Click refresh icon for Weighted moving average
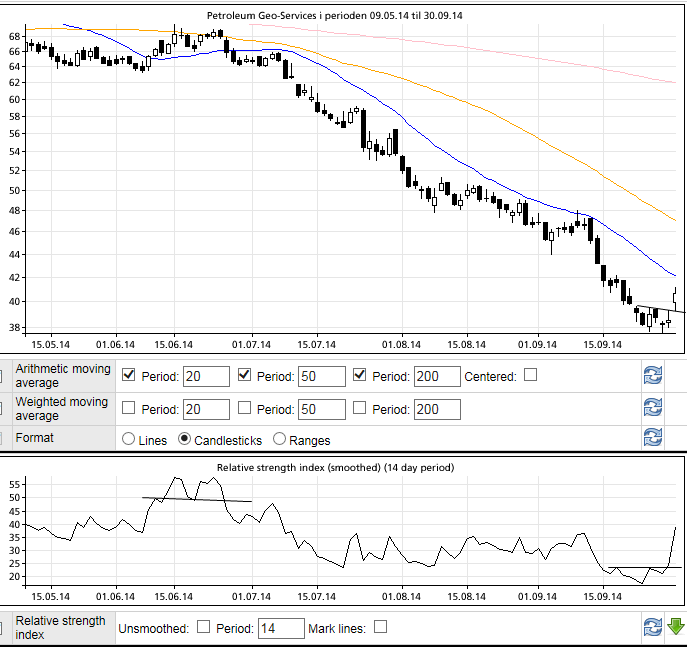687x647 pixels. click(652, 408)
